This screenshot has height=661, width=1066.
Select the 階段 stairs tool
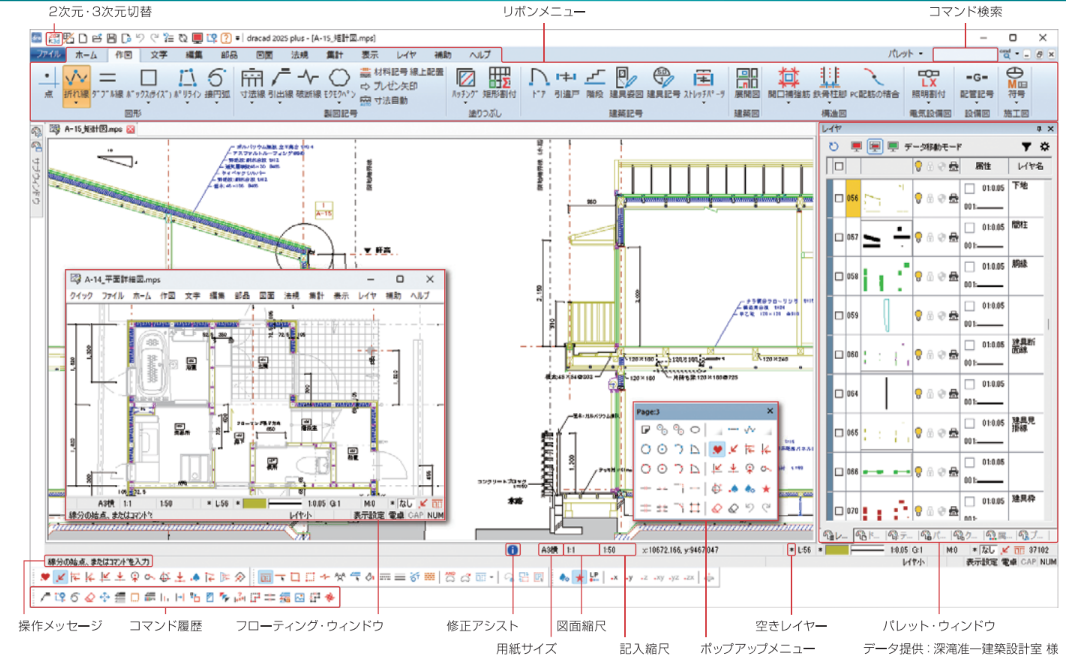point(595,83)
